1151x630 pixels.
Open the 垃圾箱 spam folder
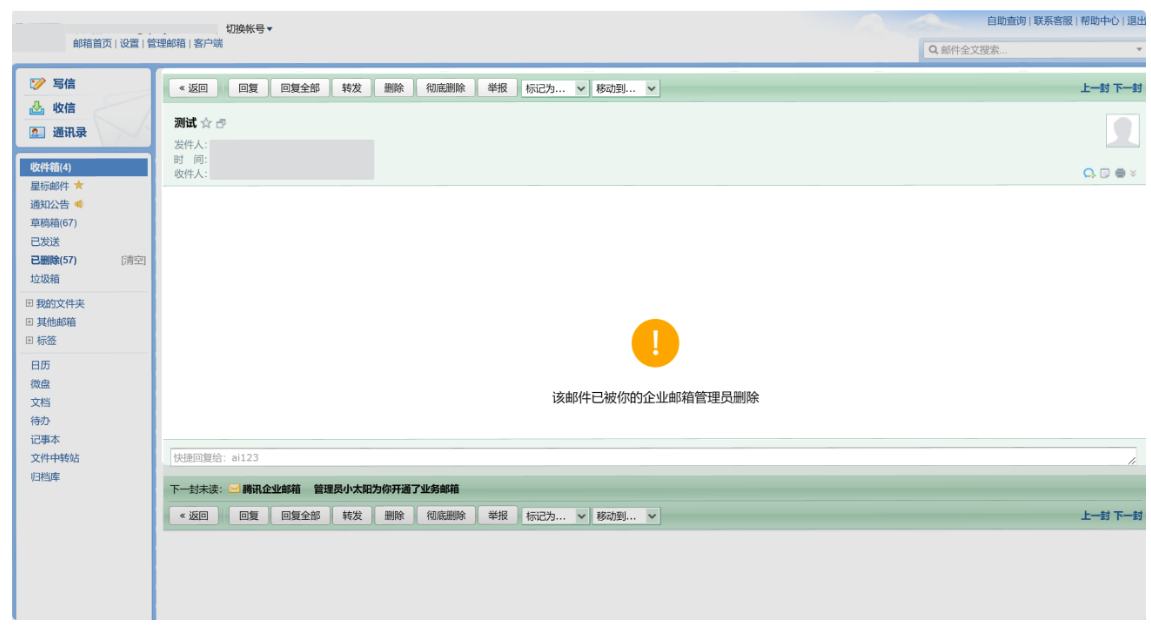[45, 279]
